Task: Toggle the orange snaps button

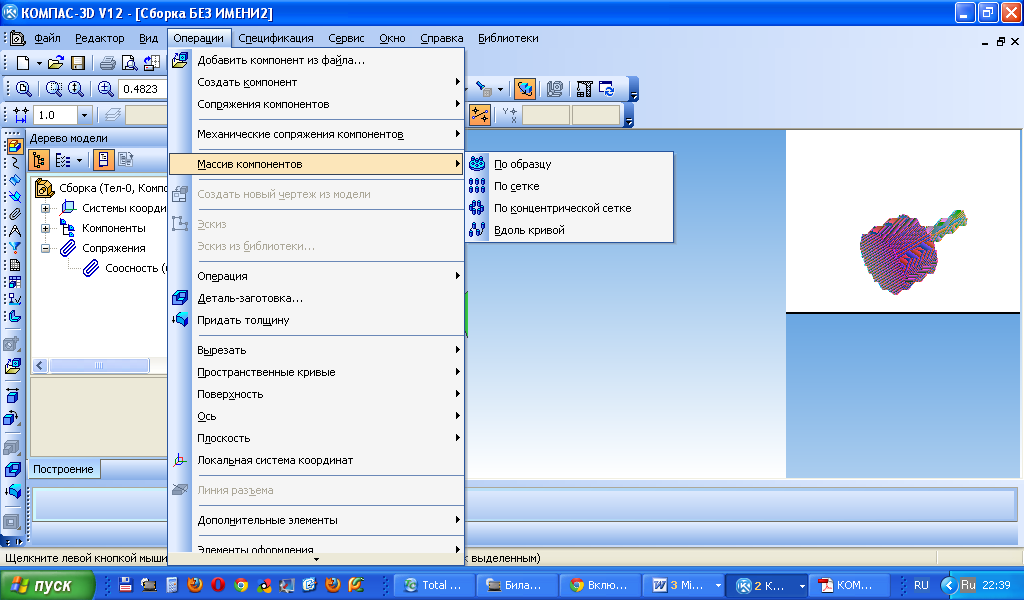Action: 479,115
